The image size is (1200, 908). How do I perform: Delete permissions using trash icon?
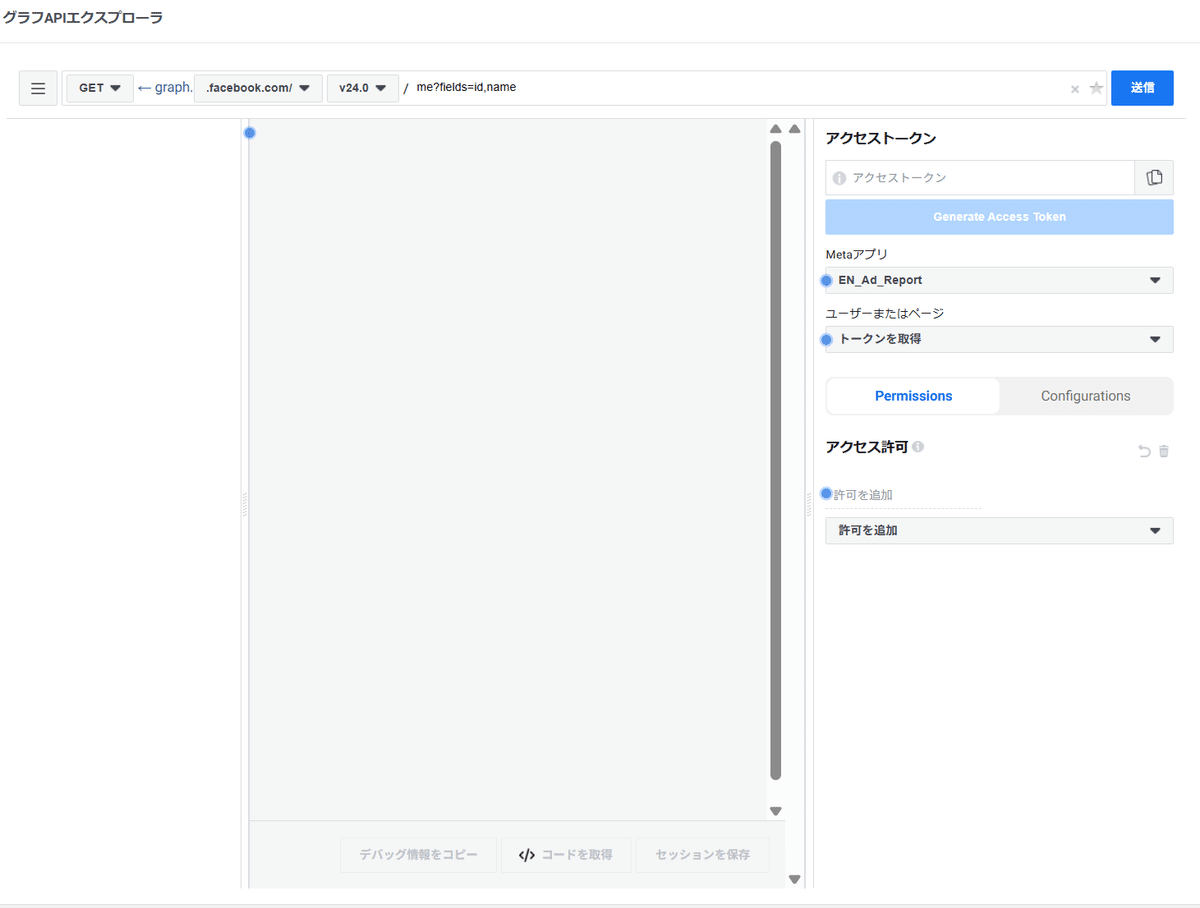[1164, 452]
